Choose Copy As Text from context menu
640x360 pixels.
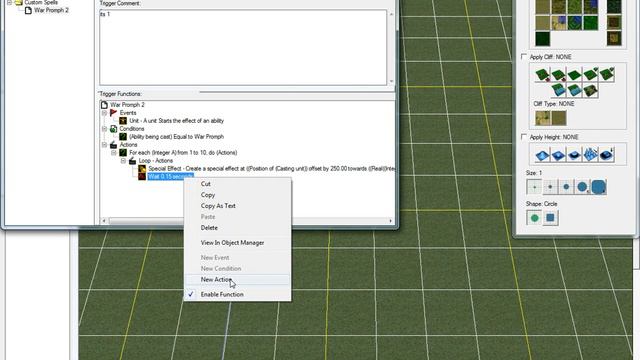(218, 206)
